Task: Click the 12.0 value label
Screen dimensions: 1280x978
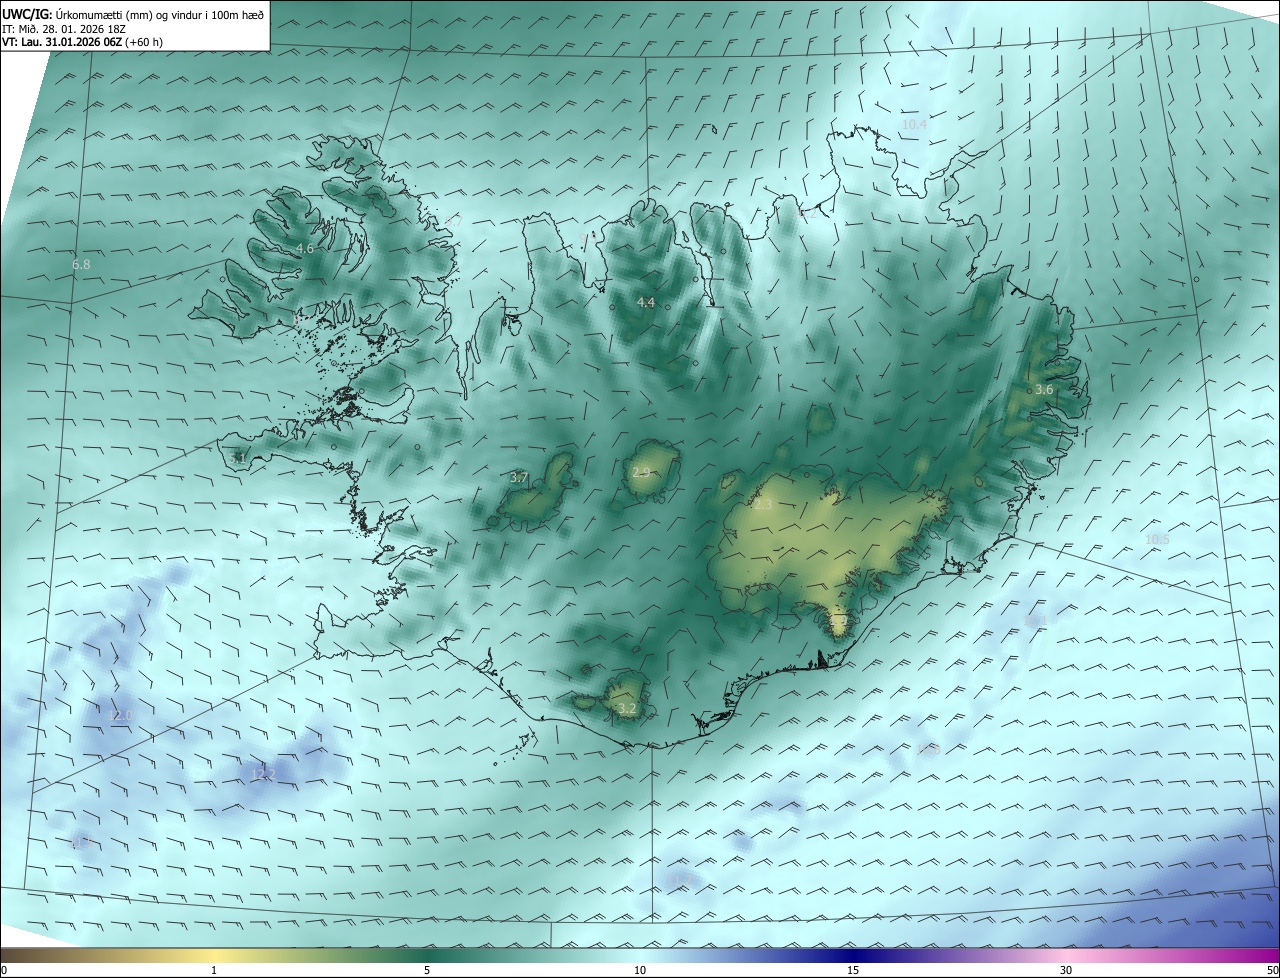Action: [120, 715]
